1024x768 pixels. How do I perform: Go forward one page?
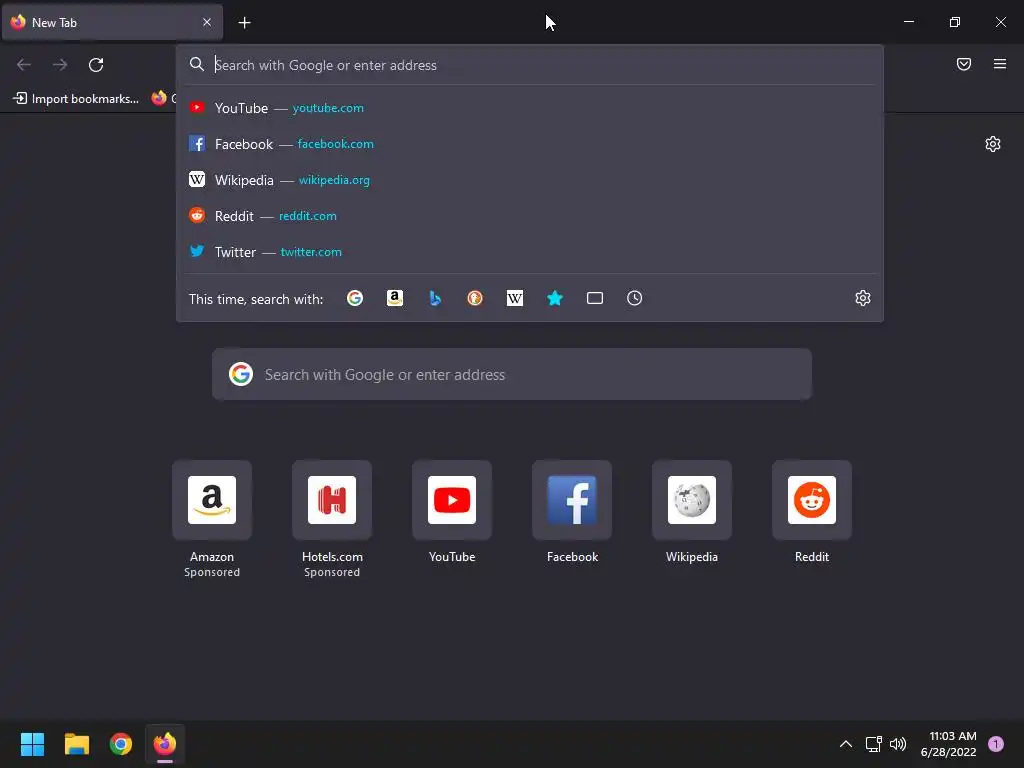[60, 65]
